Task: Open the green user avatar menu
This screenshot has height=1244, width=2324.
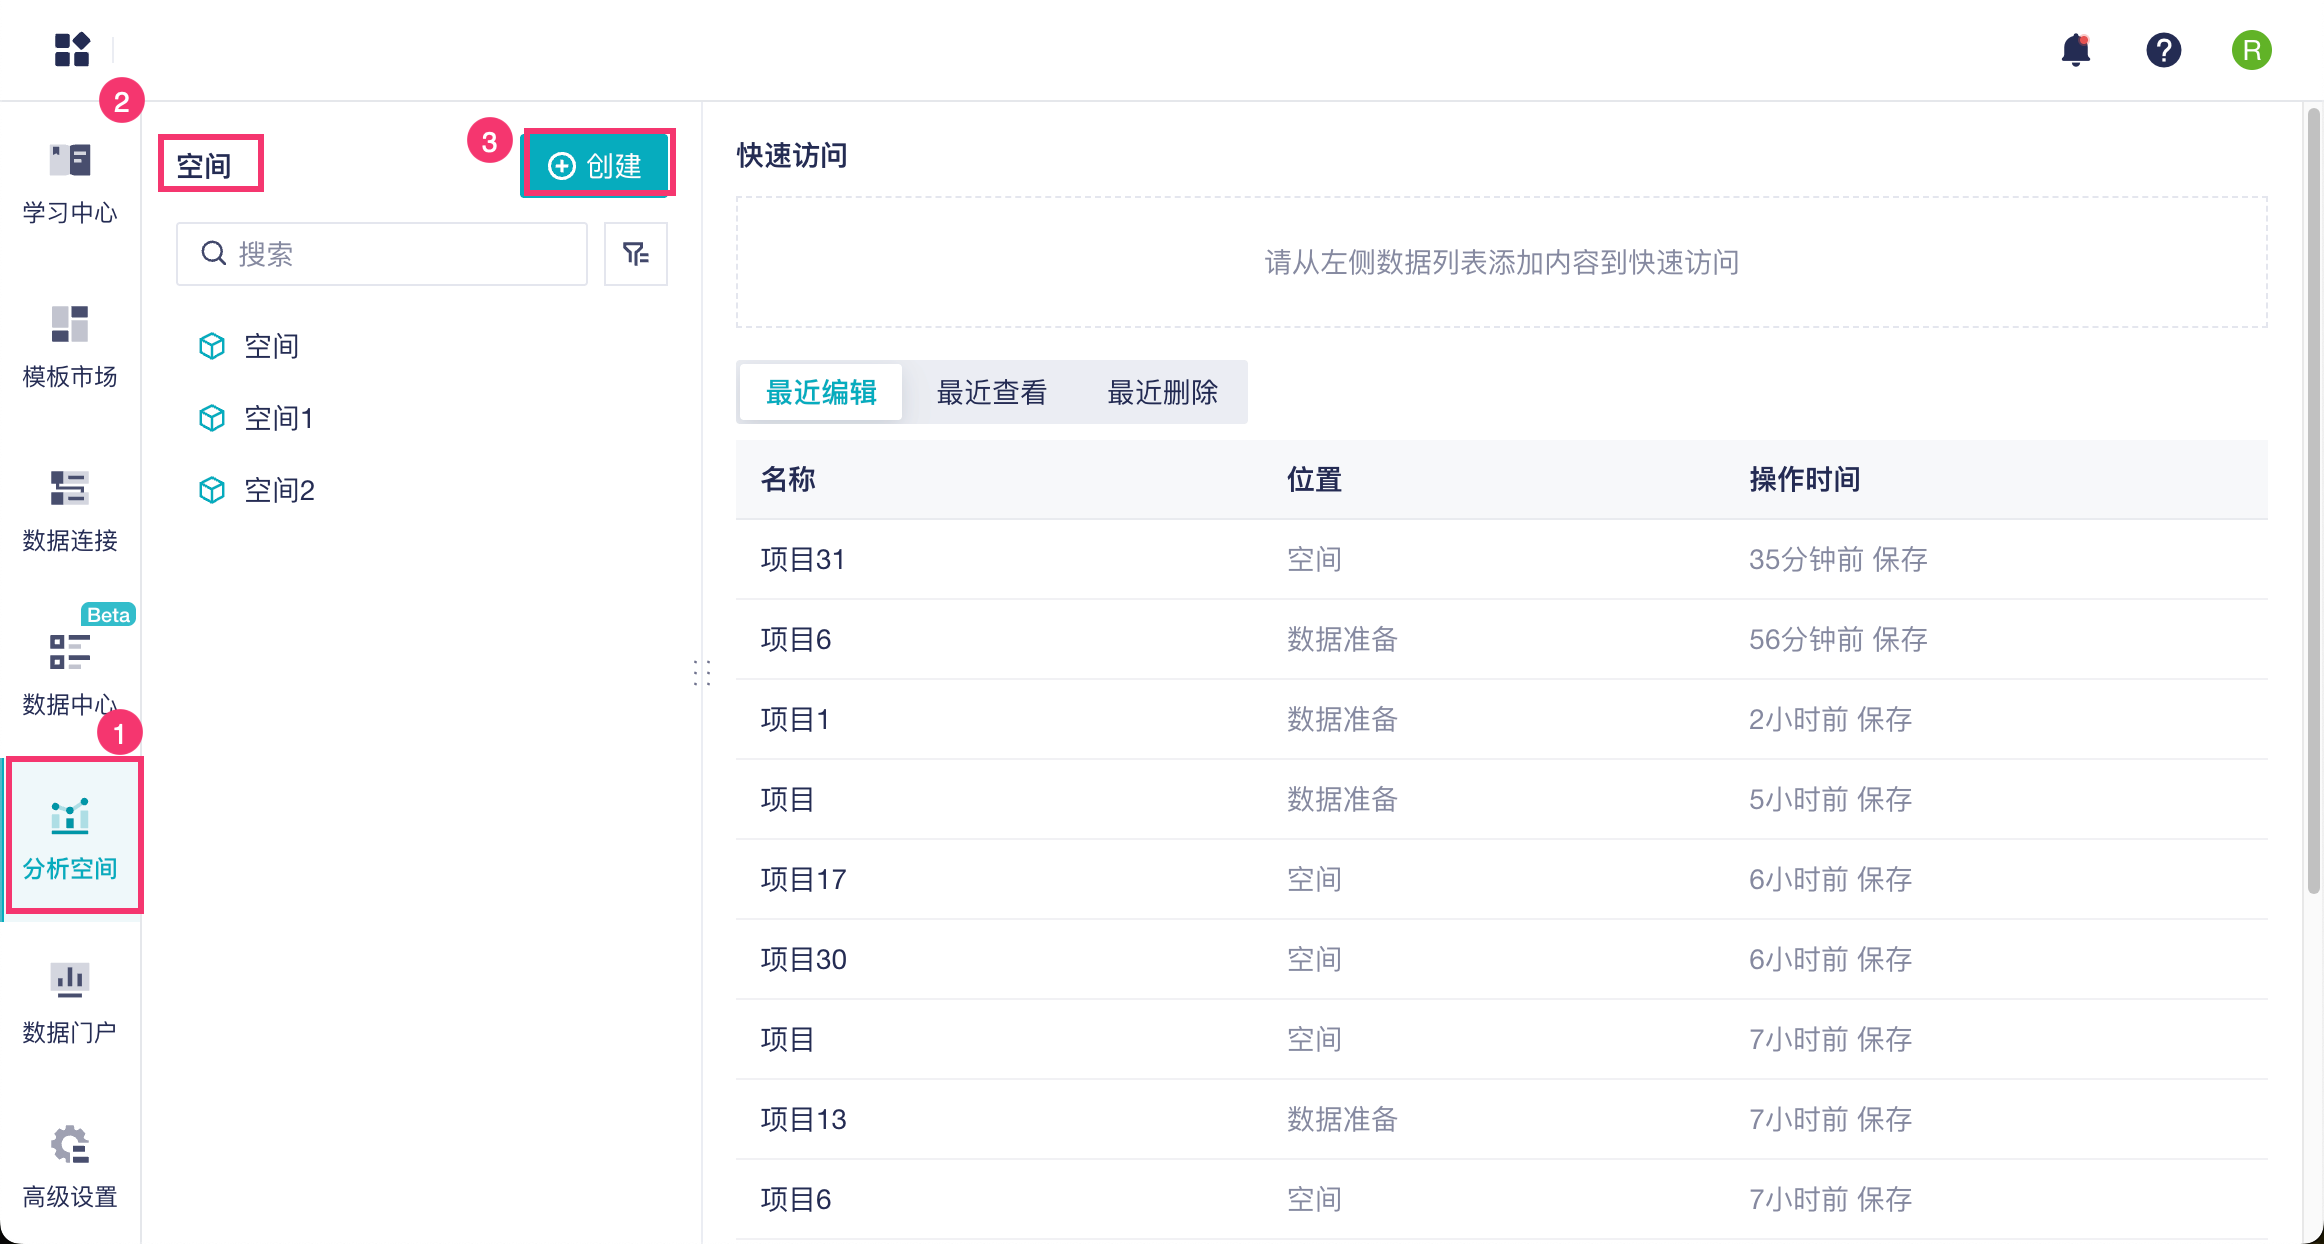Action: coord(2251,49)
